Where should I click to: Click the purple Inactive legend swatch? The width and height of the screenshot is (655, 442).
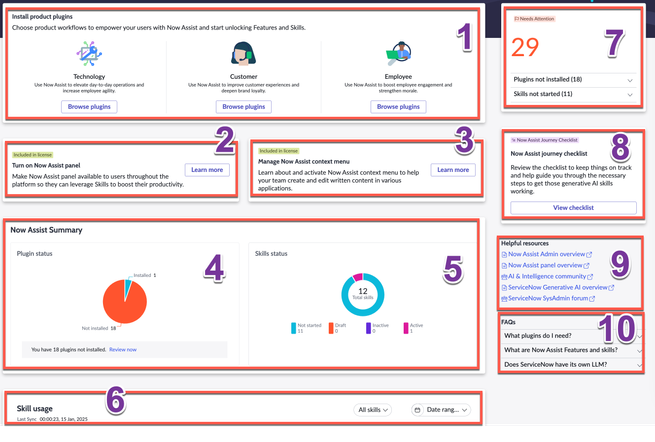pyautogui.click(x=368, y=328)
